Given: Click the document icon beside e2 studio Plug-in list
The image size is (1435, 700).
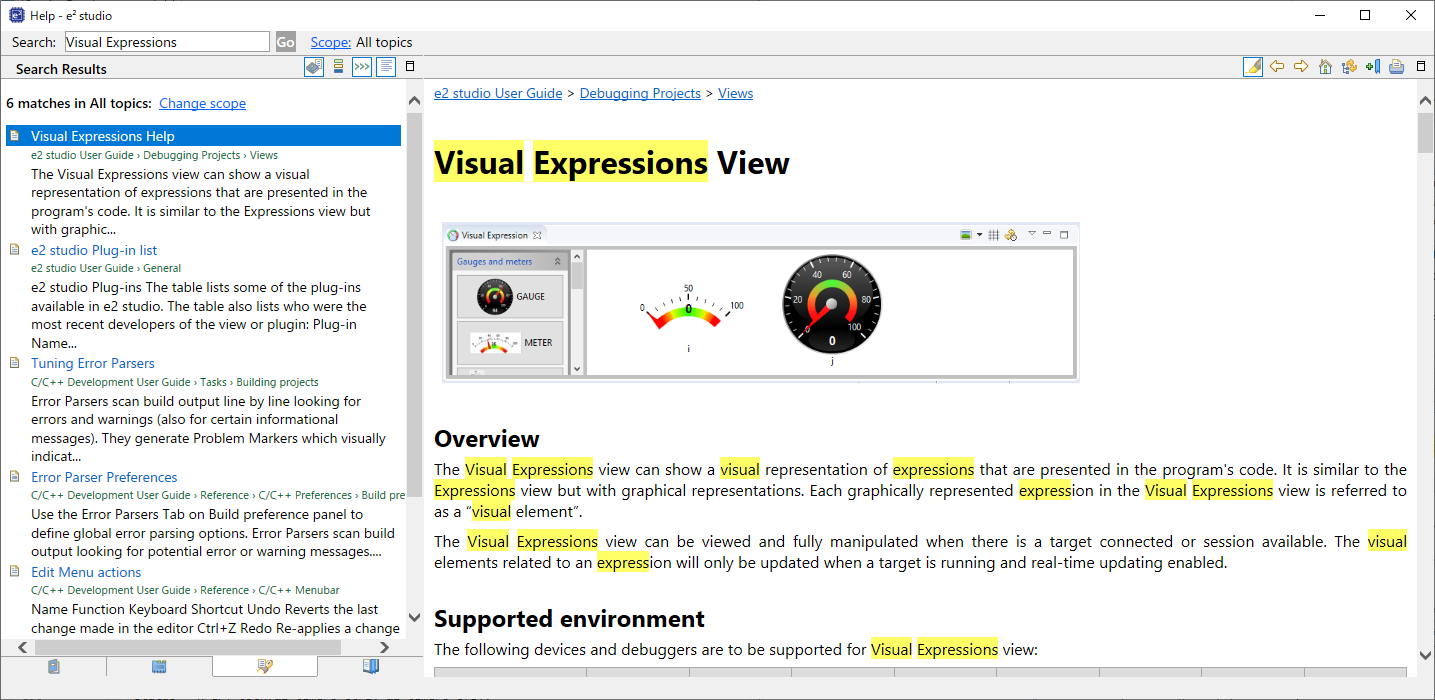Looking at the screenshot, I should (15, 250).
